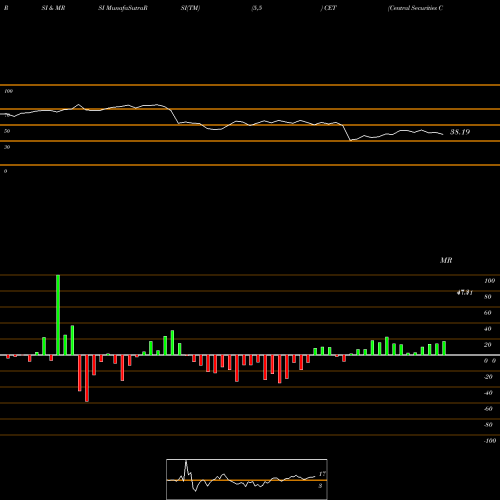
Task: Click the last green bar of MR histogram
Action: tap(444, 348)
